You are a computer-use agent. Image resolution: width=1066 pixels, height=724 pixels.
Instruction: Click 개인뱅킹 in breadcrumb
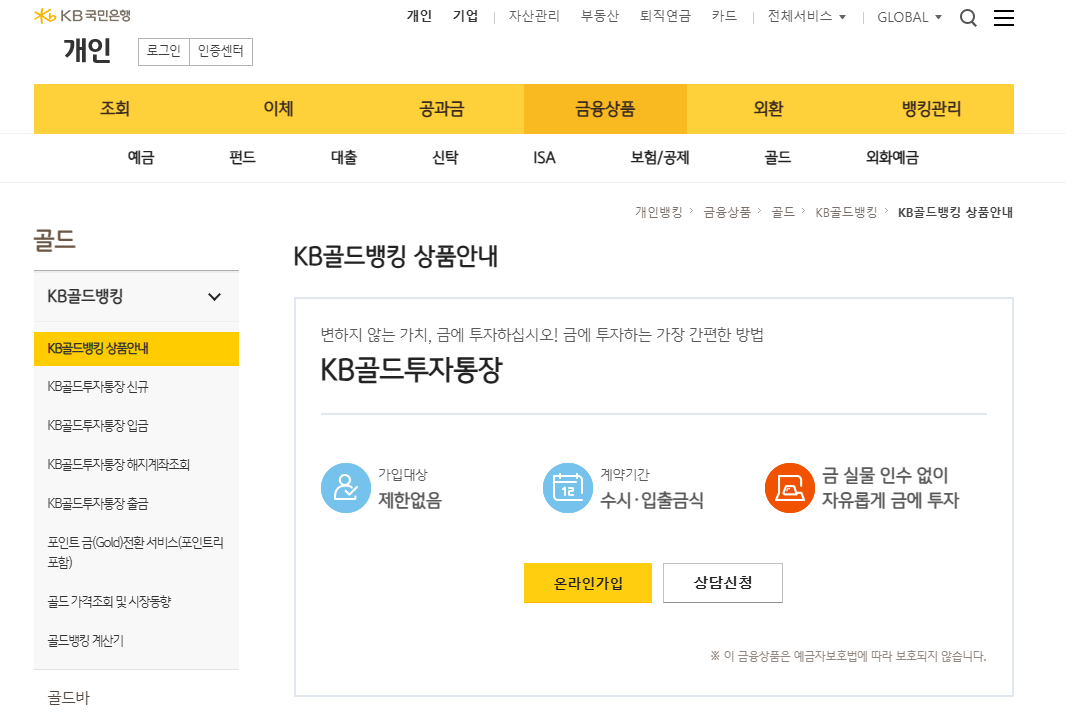(659, 212)
